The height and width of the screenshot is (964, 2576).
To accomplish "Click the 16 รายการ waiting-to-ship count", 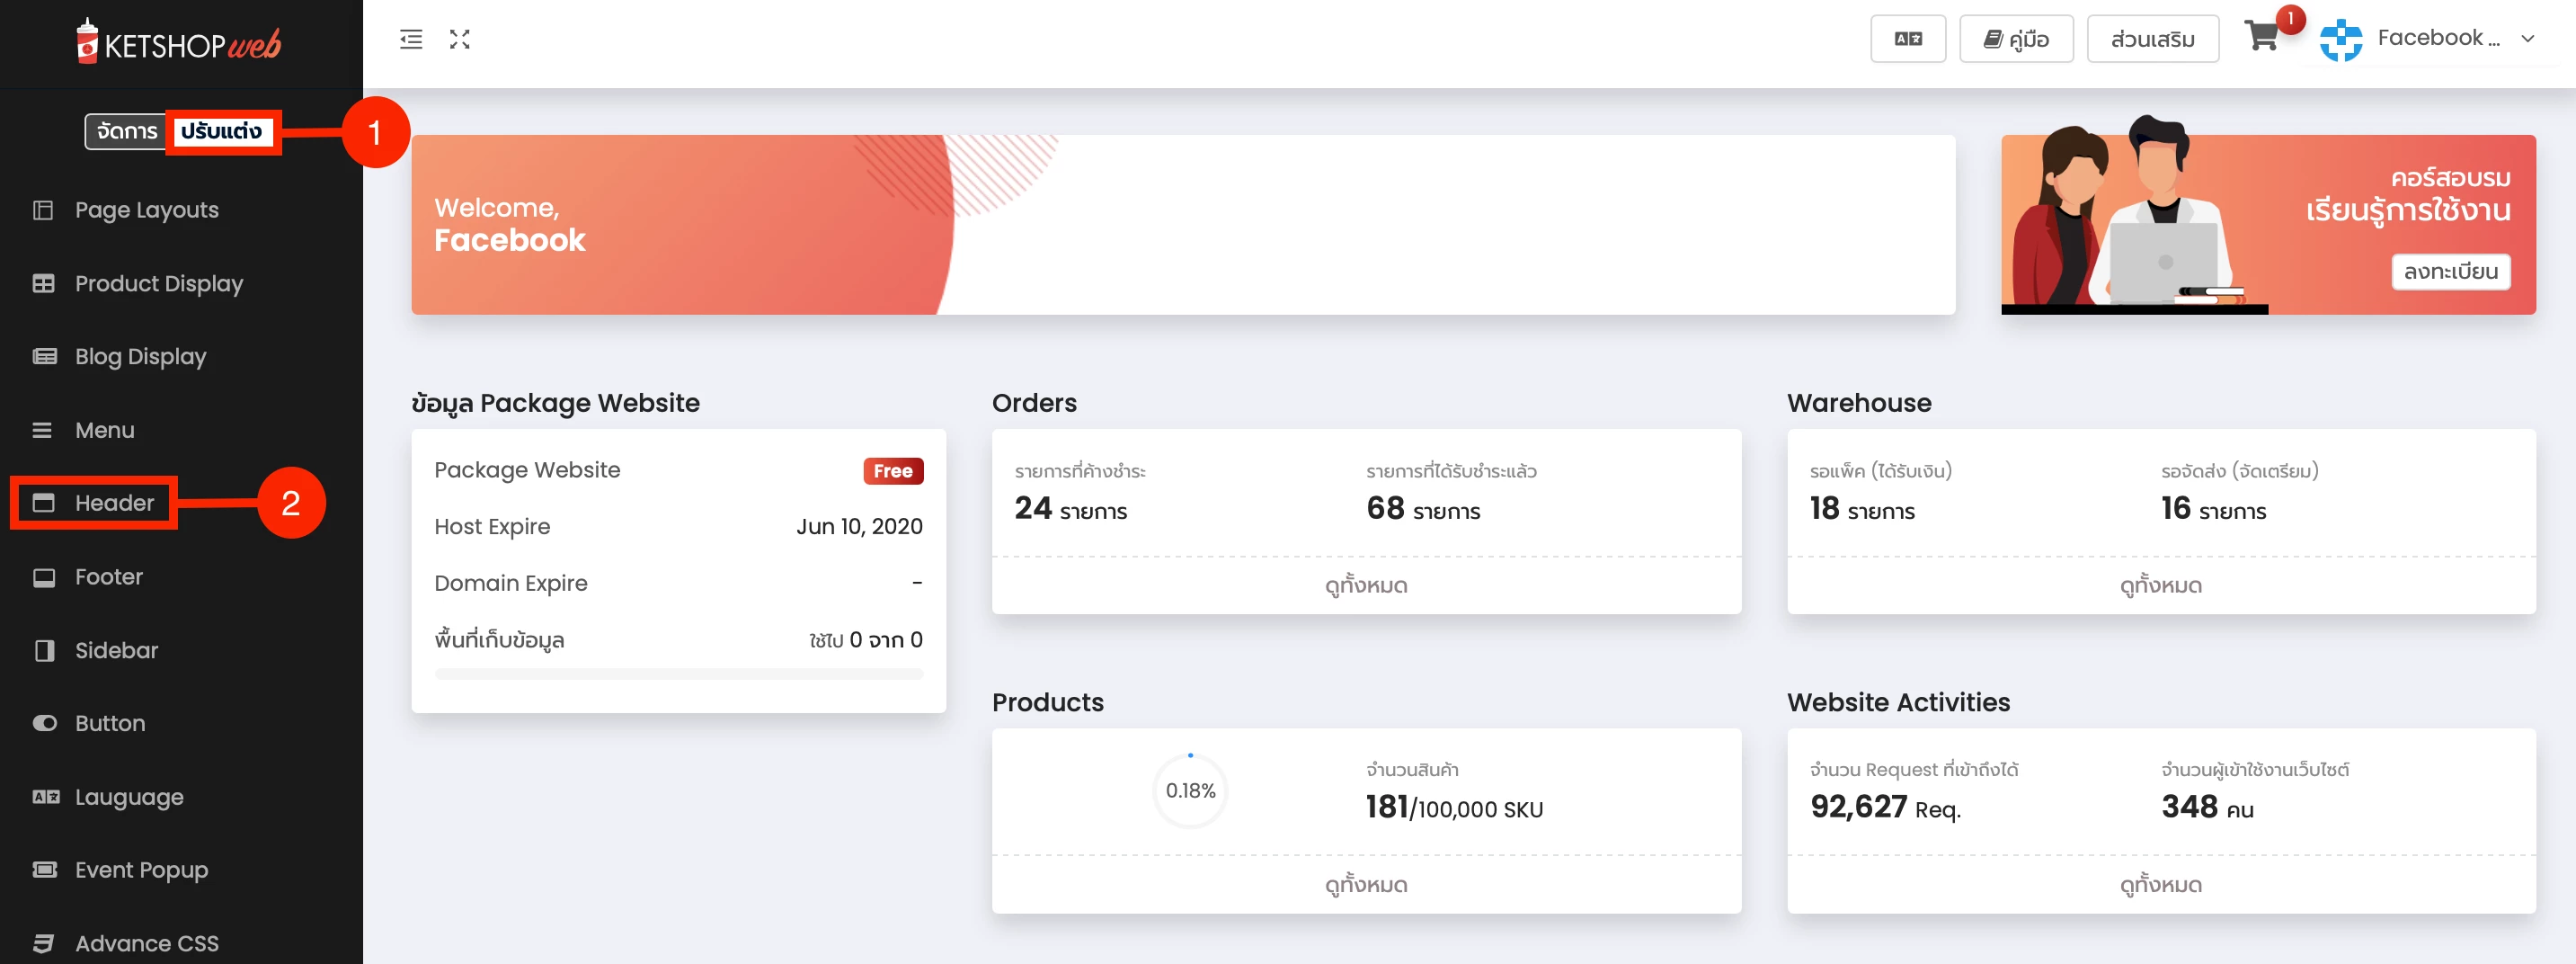I will pyautogui.click(x=2214, y=509).
